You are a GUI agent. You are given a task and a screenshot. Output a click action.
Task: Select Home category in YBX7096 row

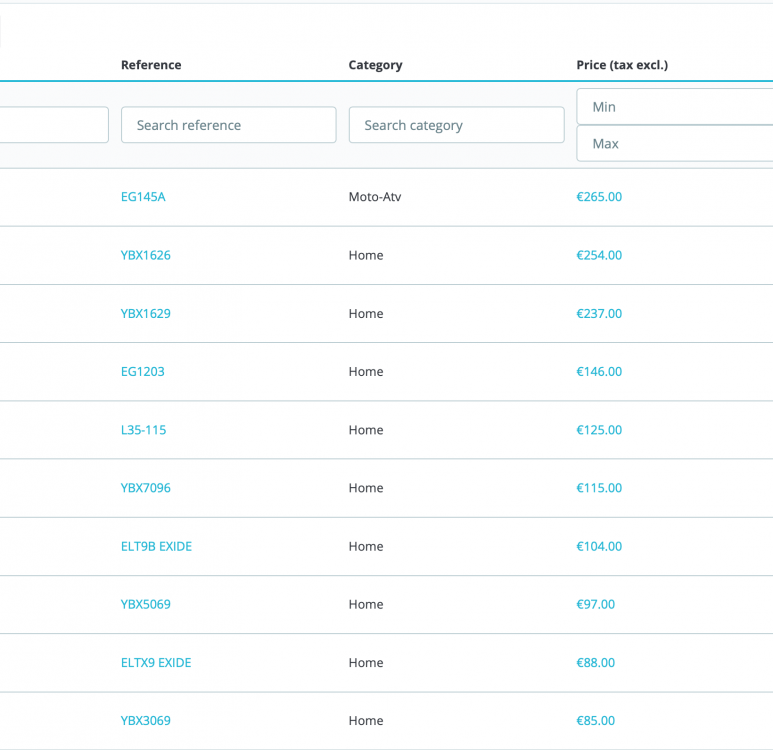click(x=366, y=488)
